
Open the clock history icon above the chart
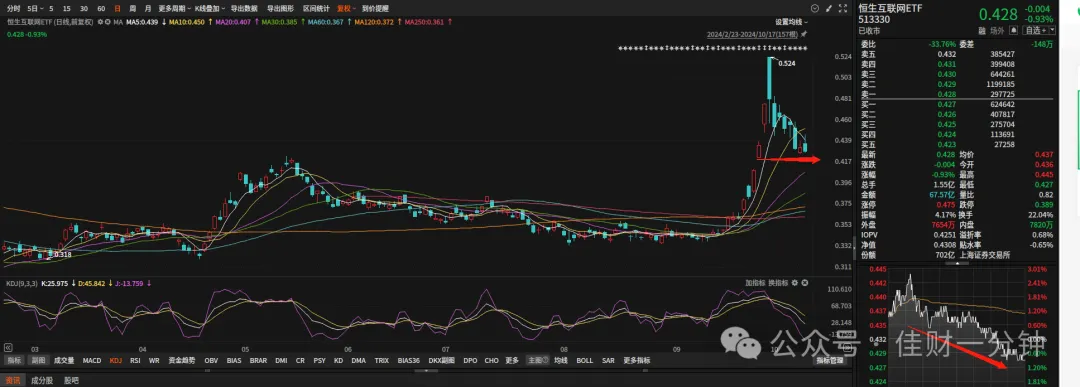click(x=816, y=8)
